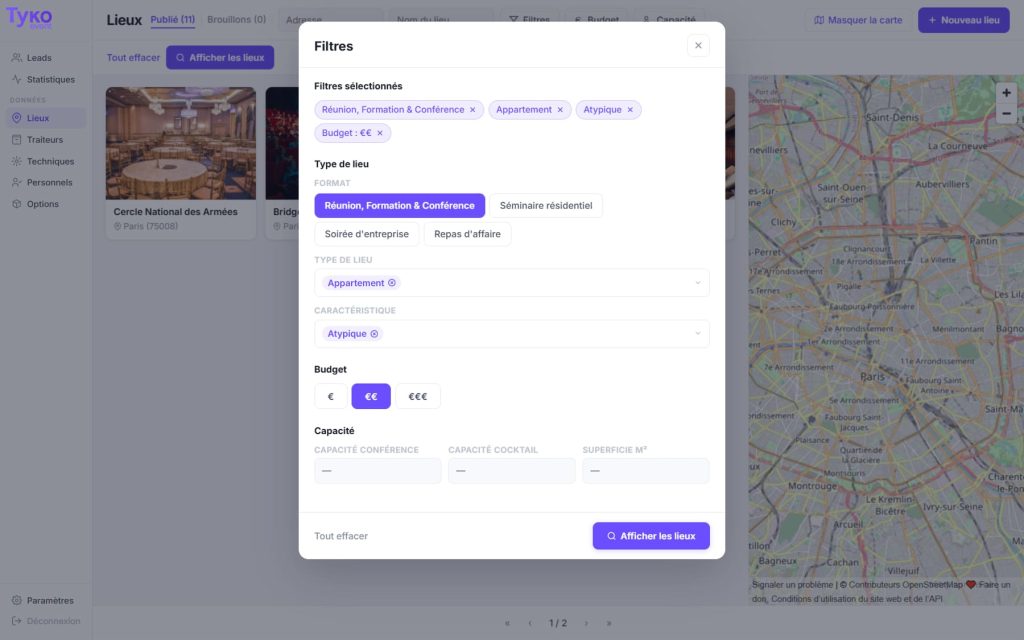Click the Contributeurs OpenStreetMap link

pos(906,585)
